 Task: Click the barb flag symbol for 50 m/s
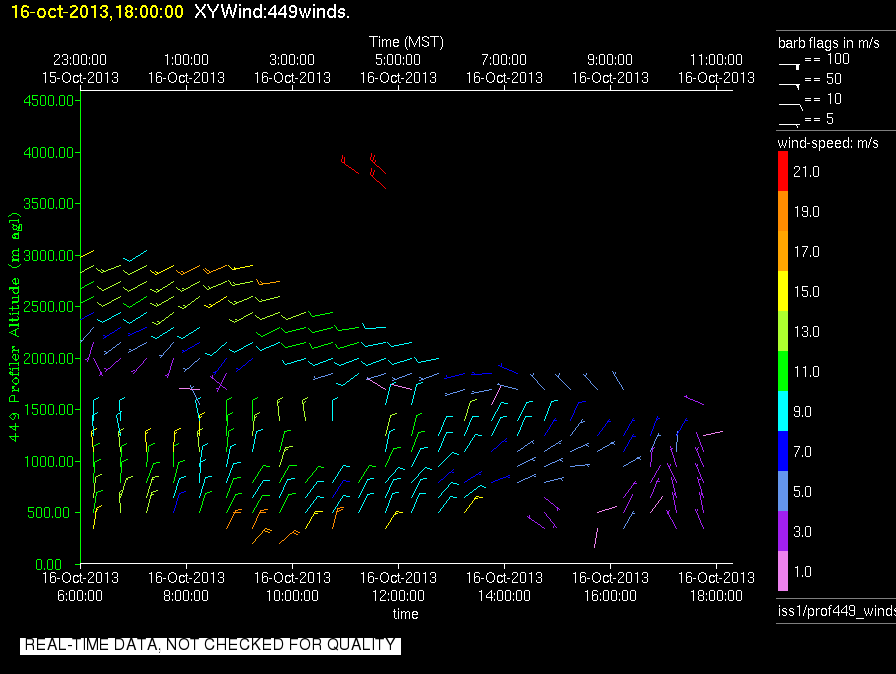(x=789, y=86)
